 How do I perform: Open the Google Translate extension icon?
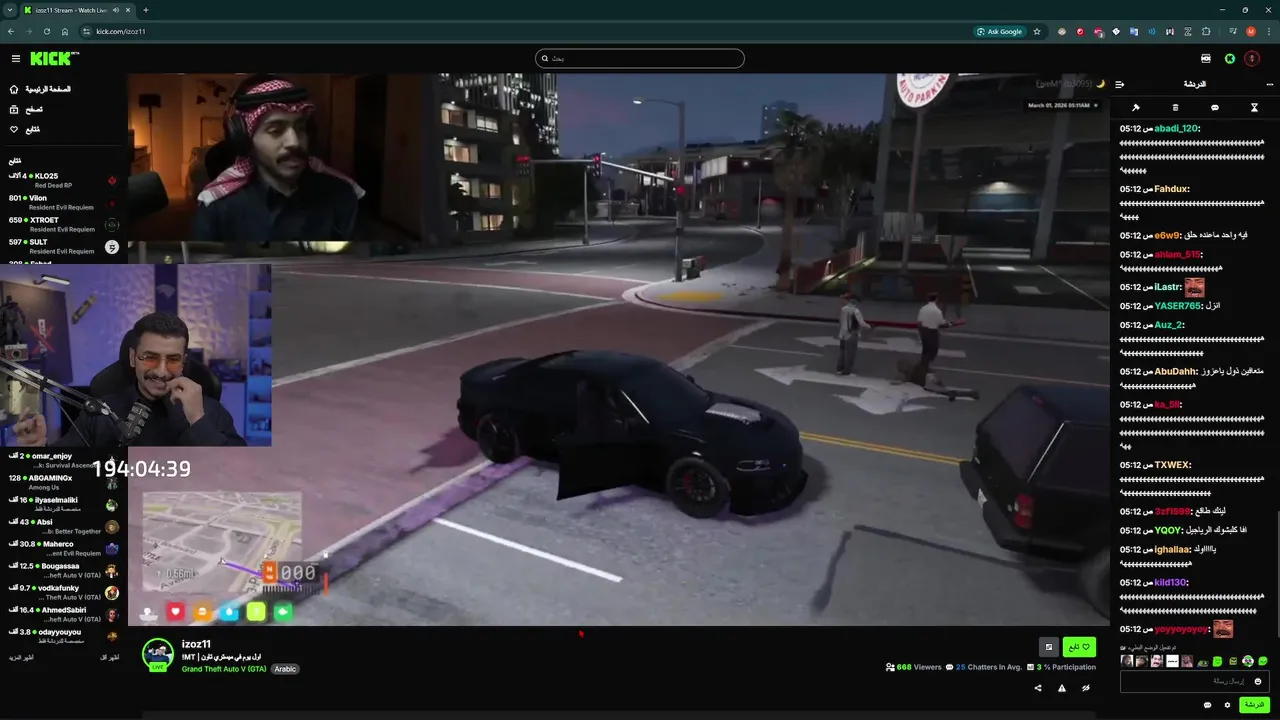(x=1134, y=31)
